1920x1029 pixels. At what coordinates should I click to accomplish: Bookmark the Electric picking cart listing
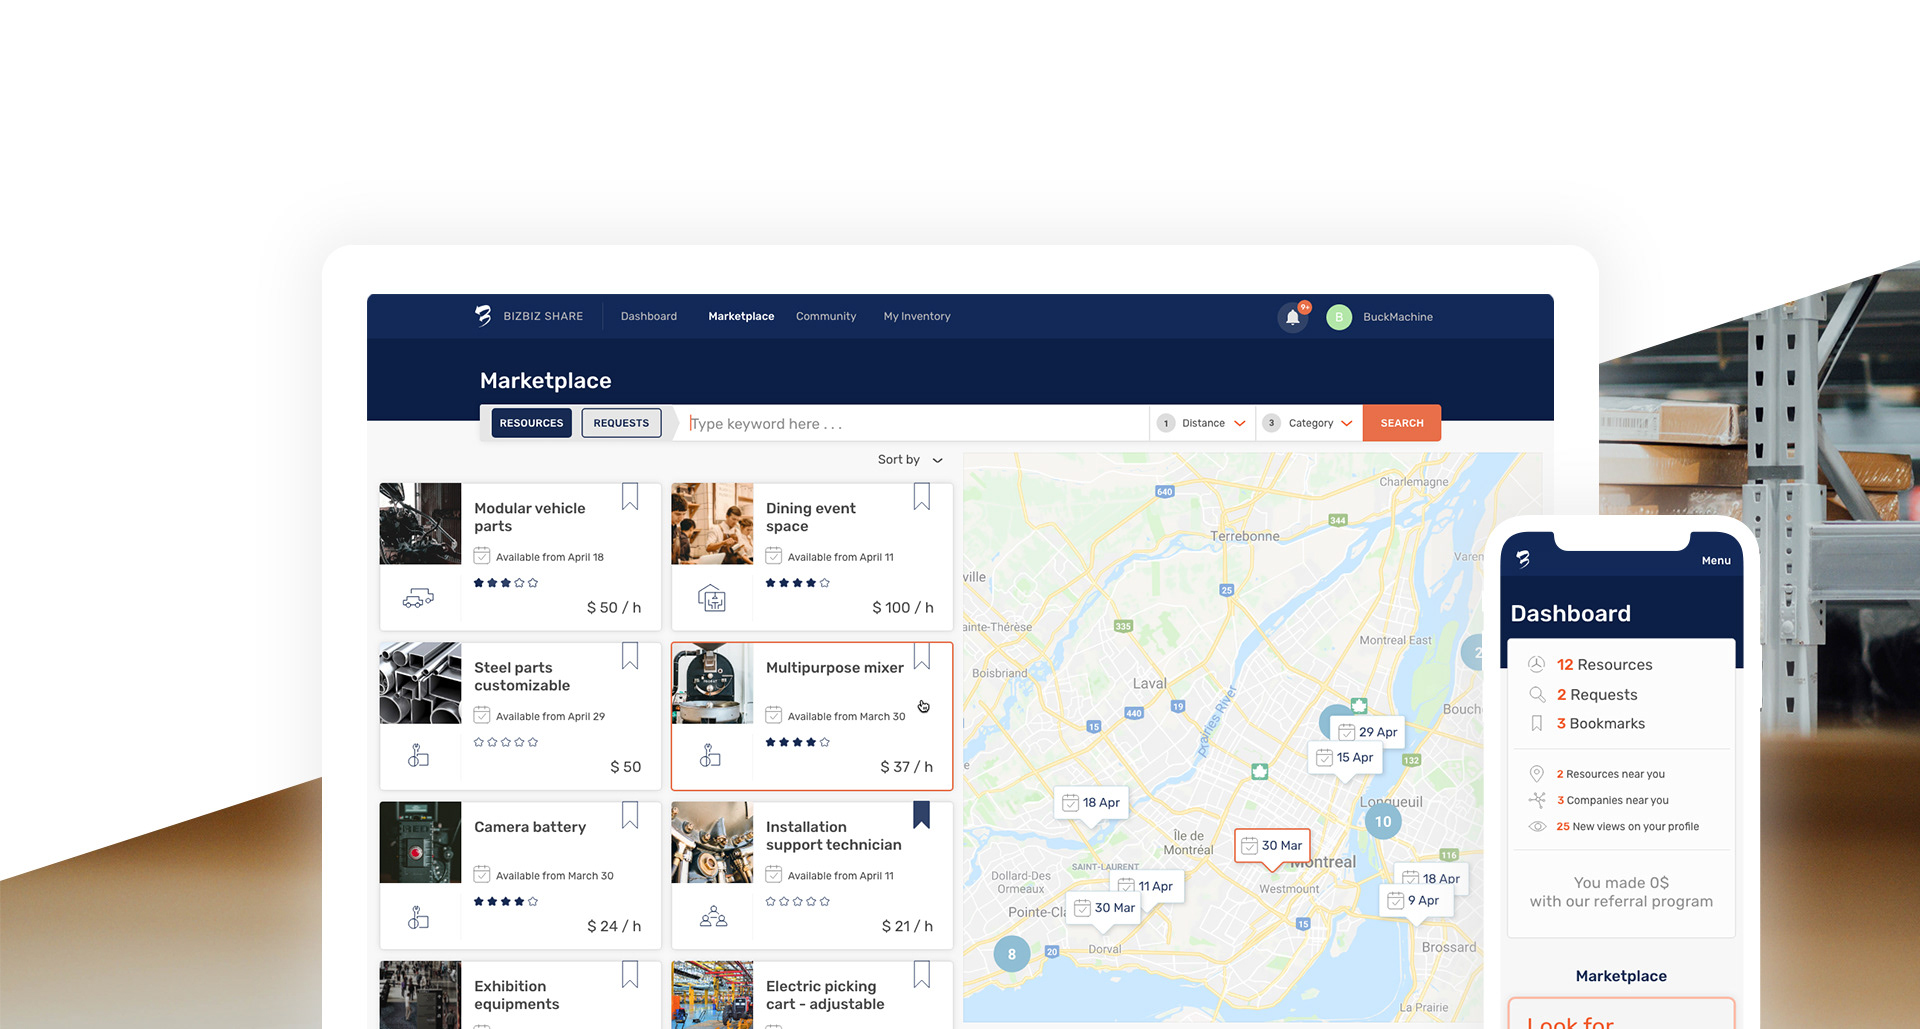coord(922,974)
